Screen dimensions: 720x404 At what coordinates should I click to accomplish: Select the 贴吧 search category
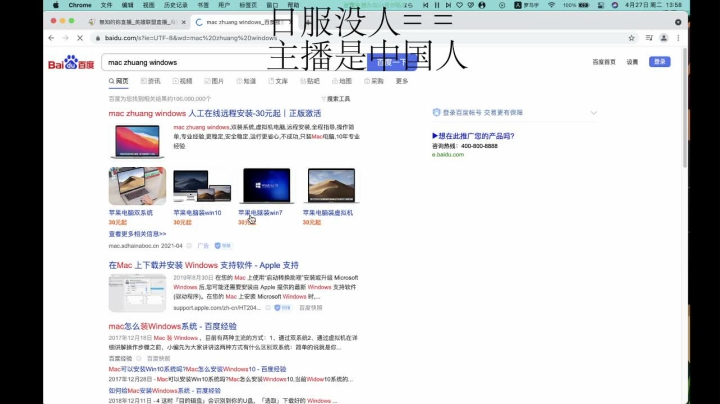pos(310,81)
